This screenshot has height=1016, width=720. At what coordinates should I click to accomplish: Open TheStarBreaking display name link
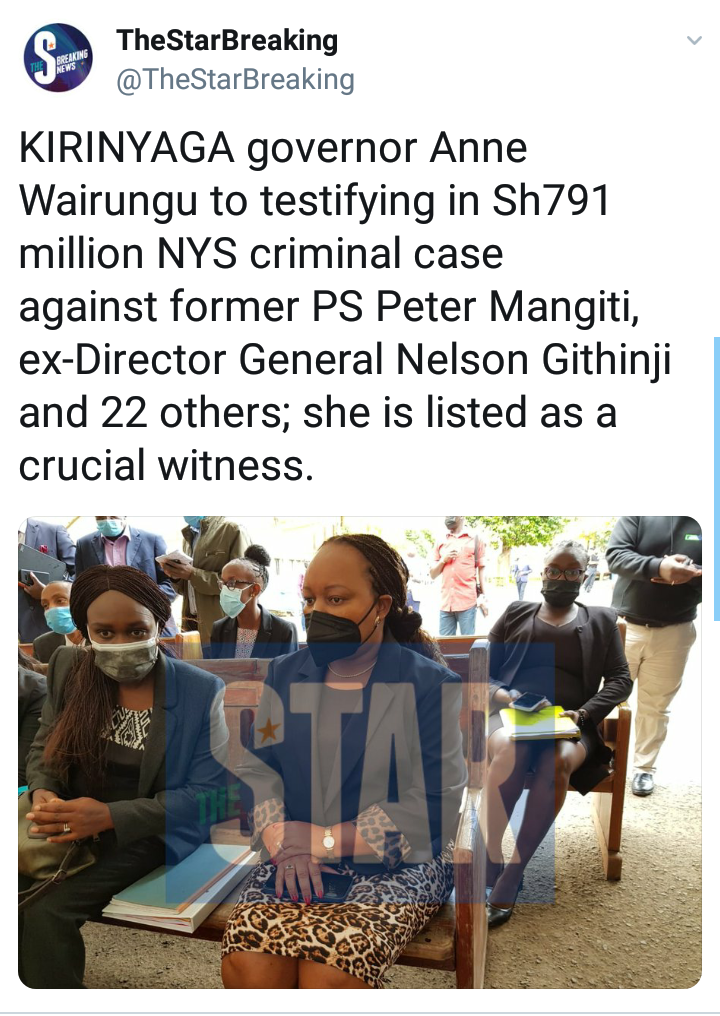coord(227,40)
